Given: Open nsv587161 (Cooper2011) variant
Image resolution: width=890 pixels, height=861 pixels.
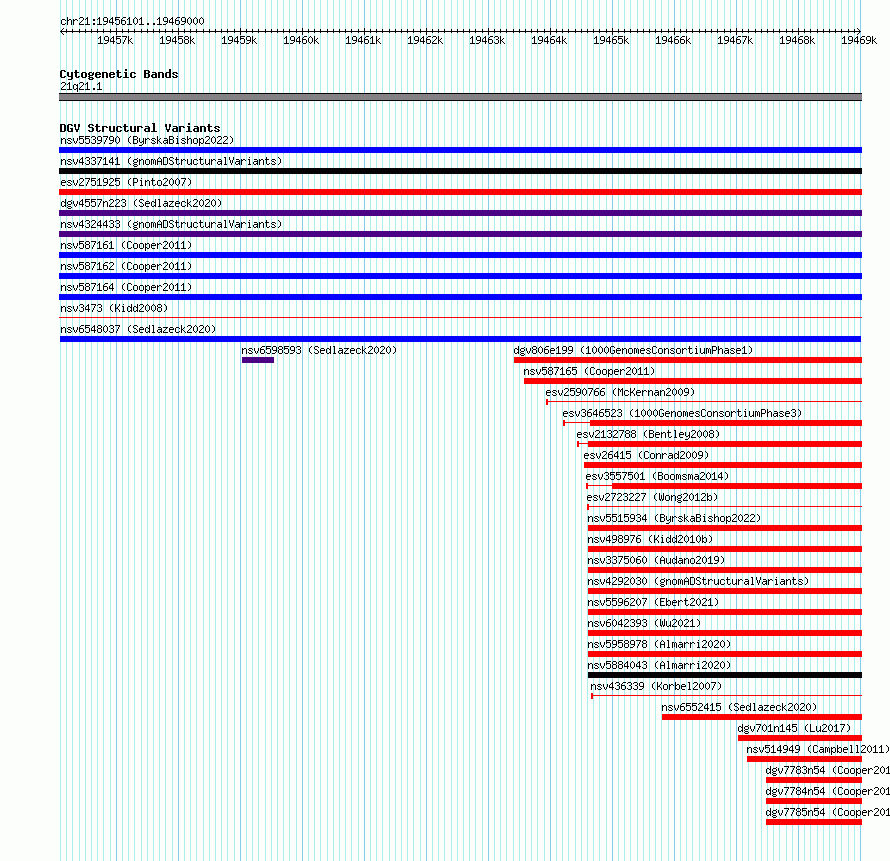Looking at the screenshot, I should click(x=126, y=245).
